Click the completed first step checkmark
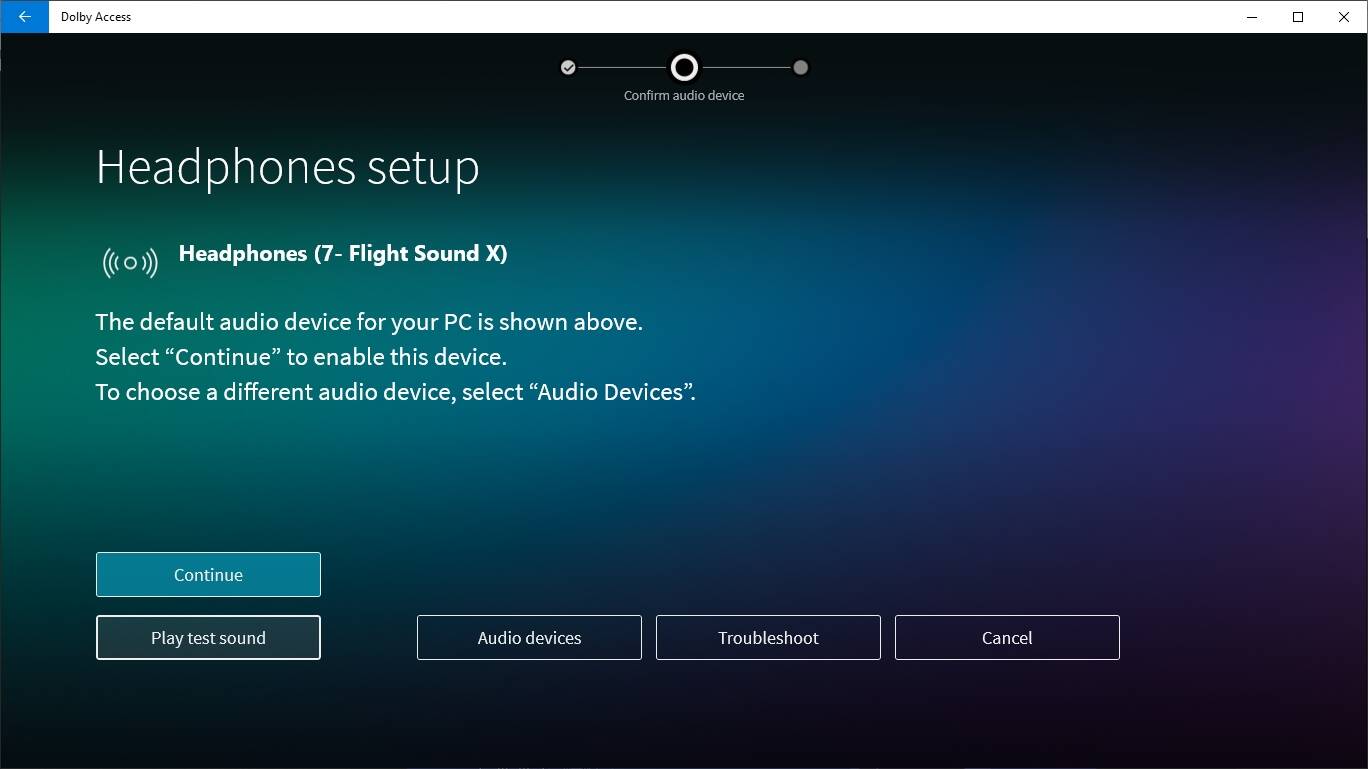 coord(568,68)
